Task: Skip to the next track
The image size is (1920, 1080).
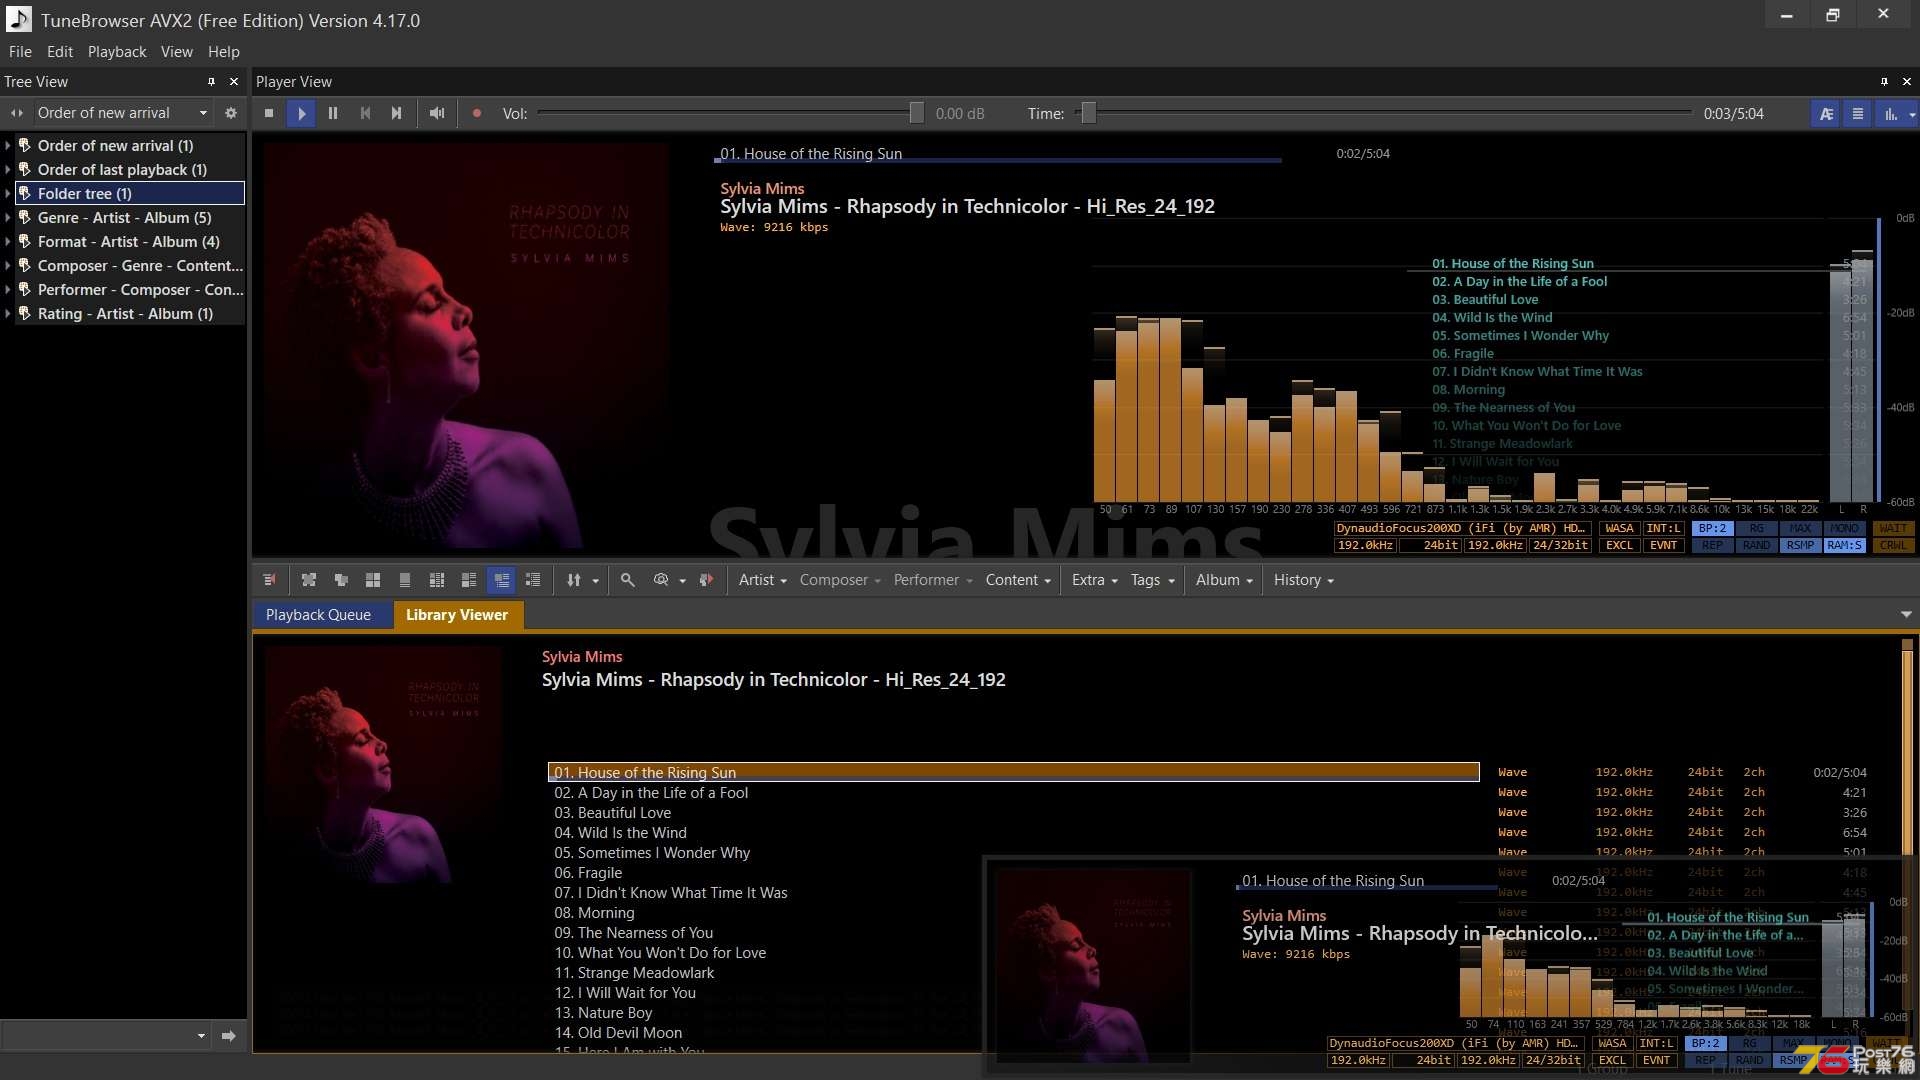Action: coord(397,114)
